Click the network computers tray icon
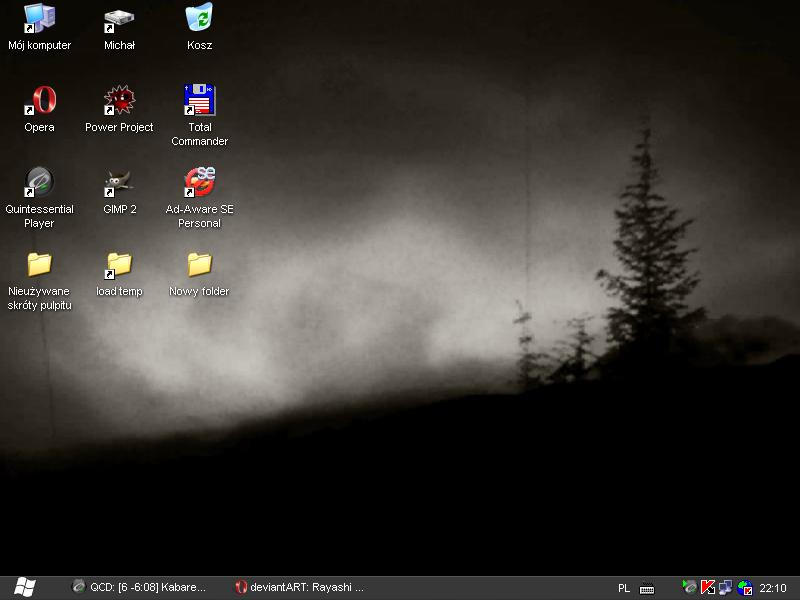 726,587
